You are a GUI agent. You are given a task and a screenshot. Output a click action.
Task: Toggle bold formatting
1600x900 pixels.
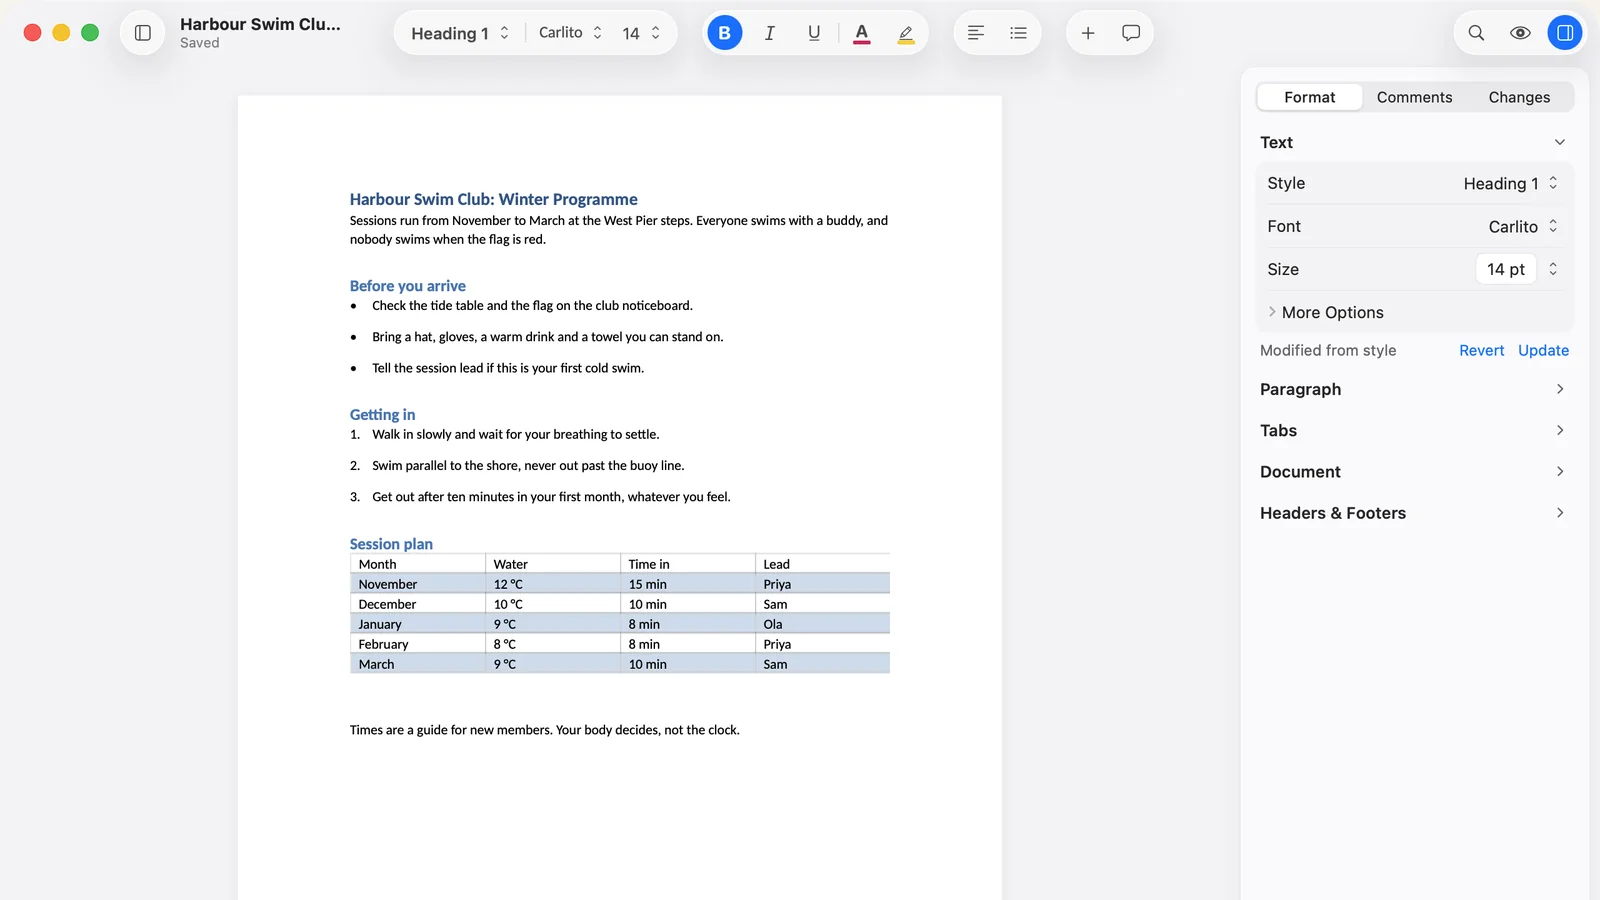[725, 33]
